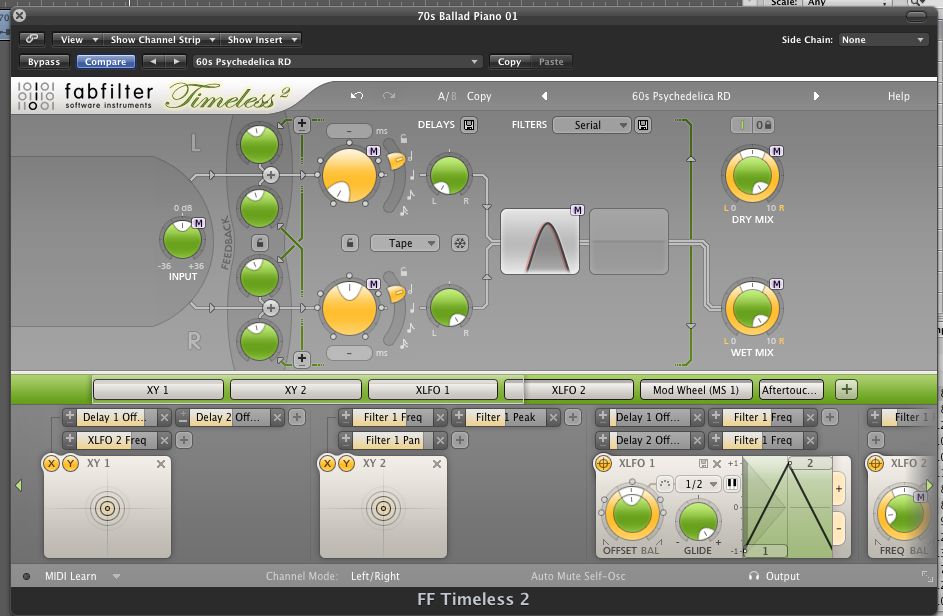Remove the Filter 1 Peak modulation slot
Screen dimensions: 943x616
click(x=553, y=417)
